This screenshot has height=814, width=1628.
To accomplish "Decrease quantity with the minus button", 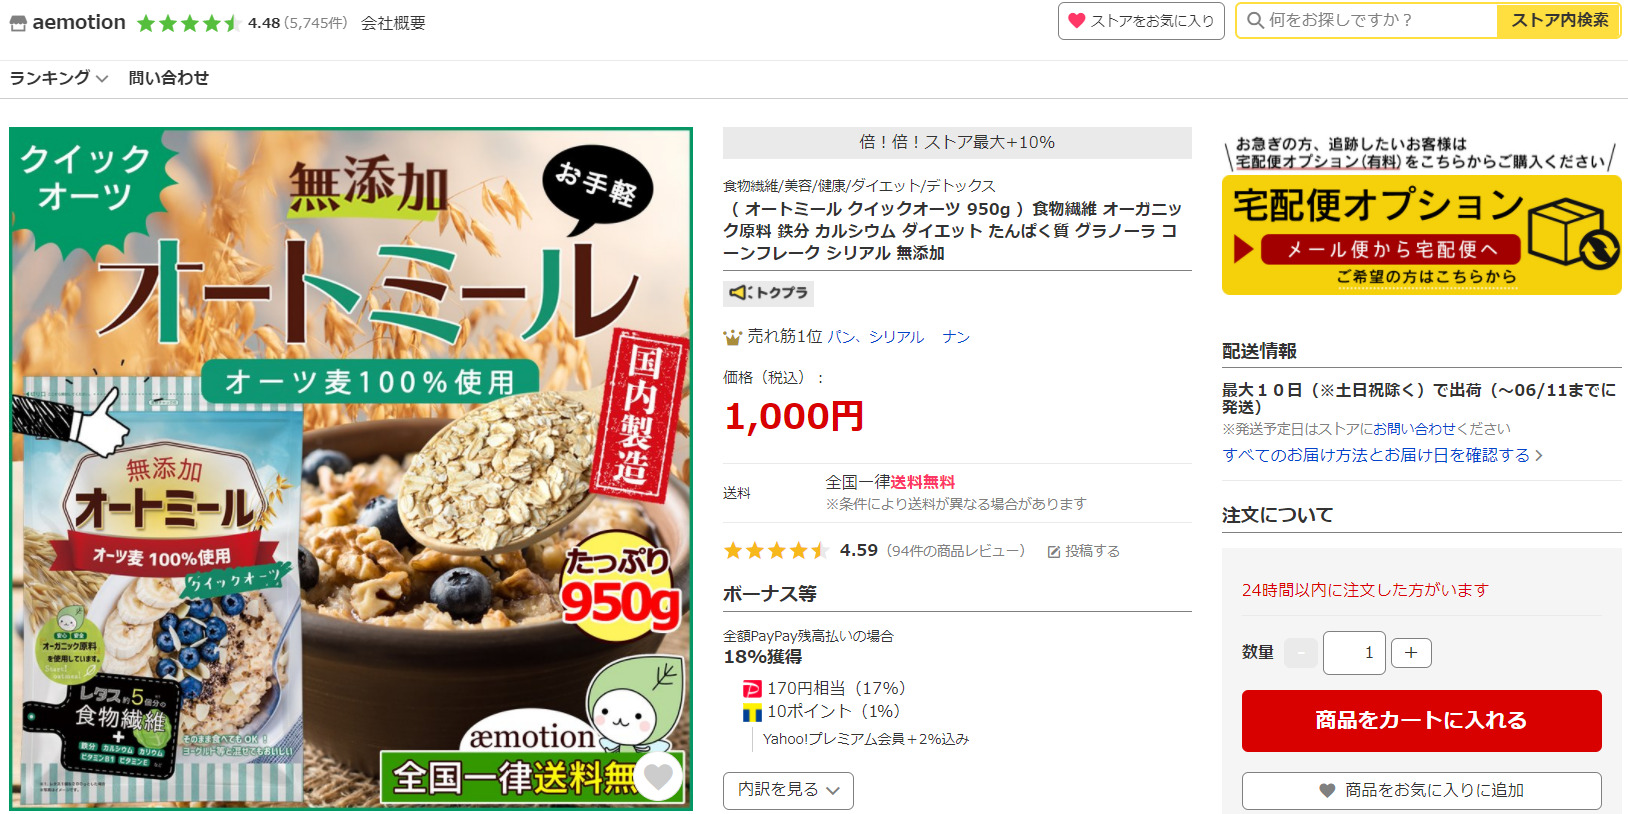I will (x=1300, y=653).
